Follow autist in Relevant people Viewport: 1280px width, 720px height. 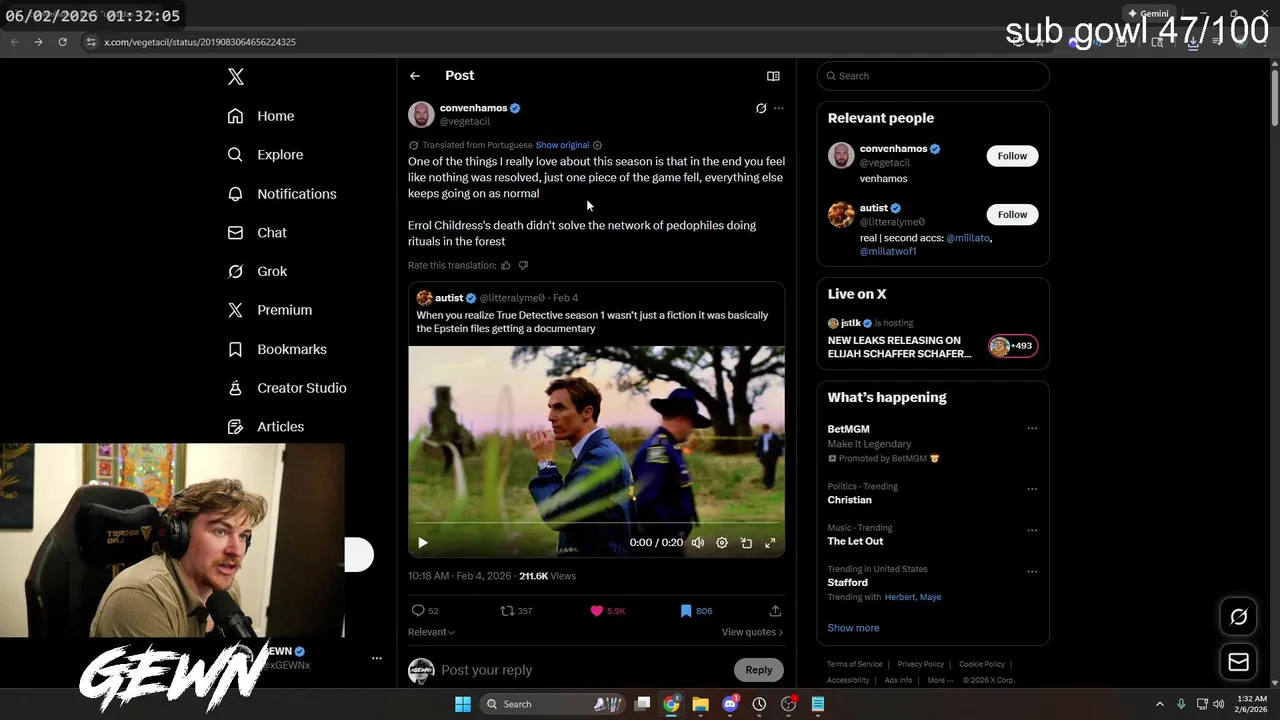coord(1012,215)
